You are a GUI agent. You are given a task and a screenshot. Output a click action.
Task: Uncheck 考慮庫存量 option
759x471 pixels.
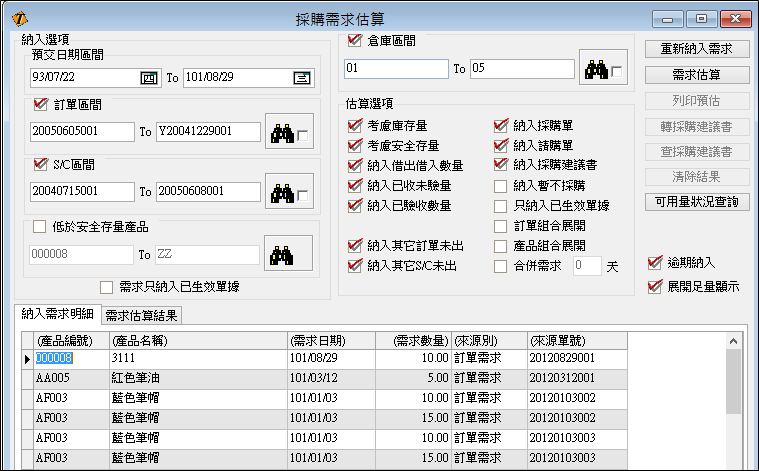click(x=353, y=126)
